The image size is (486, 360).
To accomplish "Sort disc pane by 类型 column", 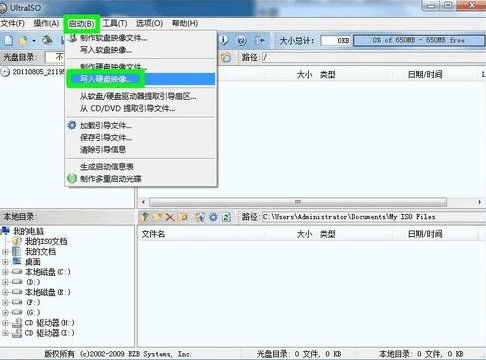I will (x=327, y=74).
